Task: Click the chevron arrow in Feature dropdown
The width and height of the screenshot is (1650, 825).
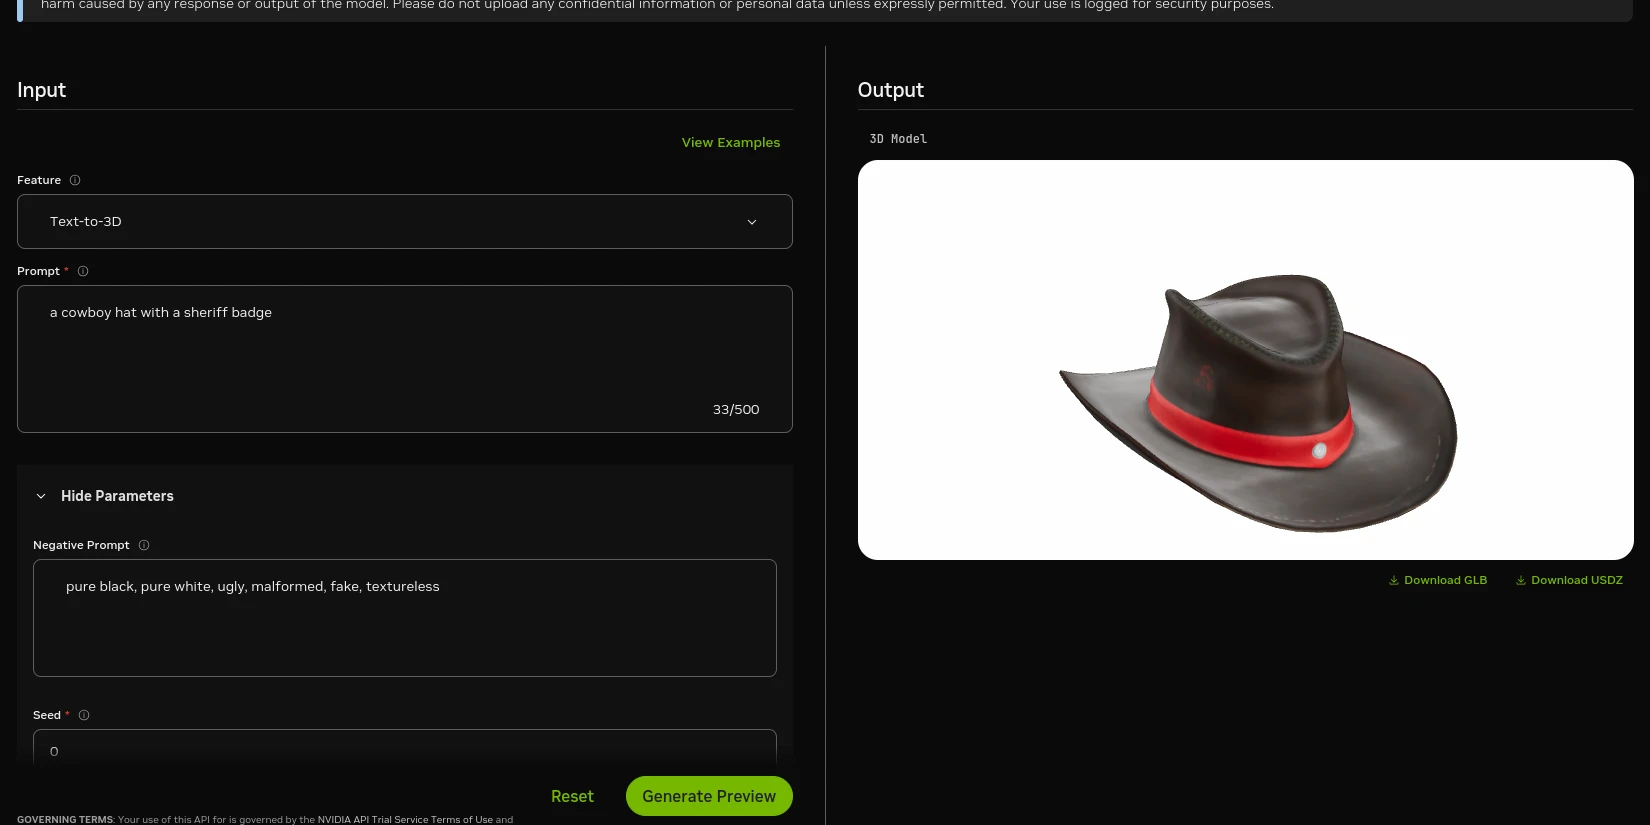Action: [752, 222]
